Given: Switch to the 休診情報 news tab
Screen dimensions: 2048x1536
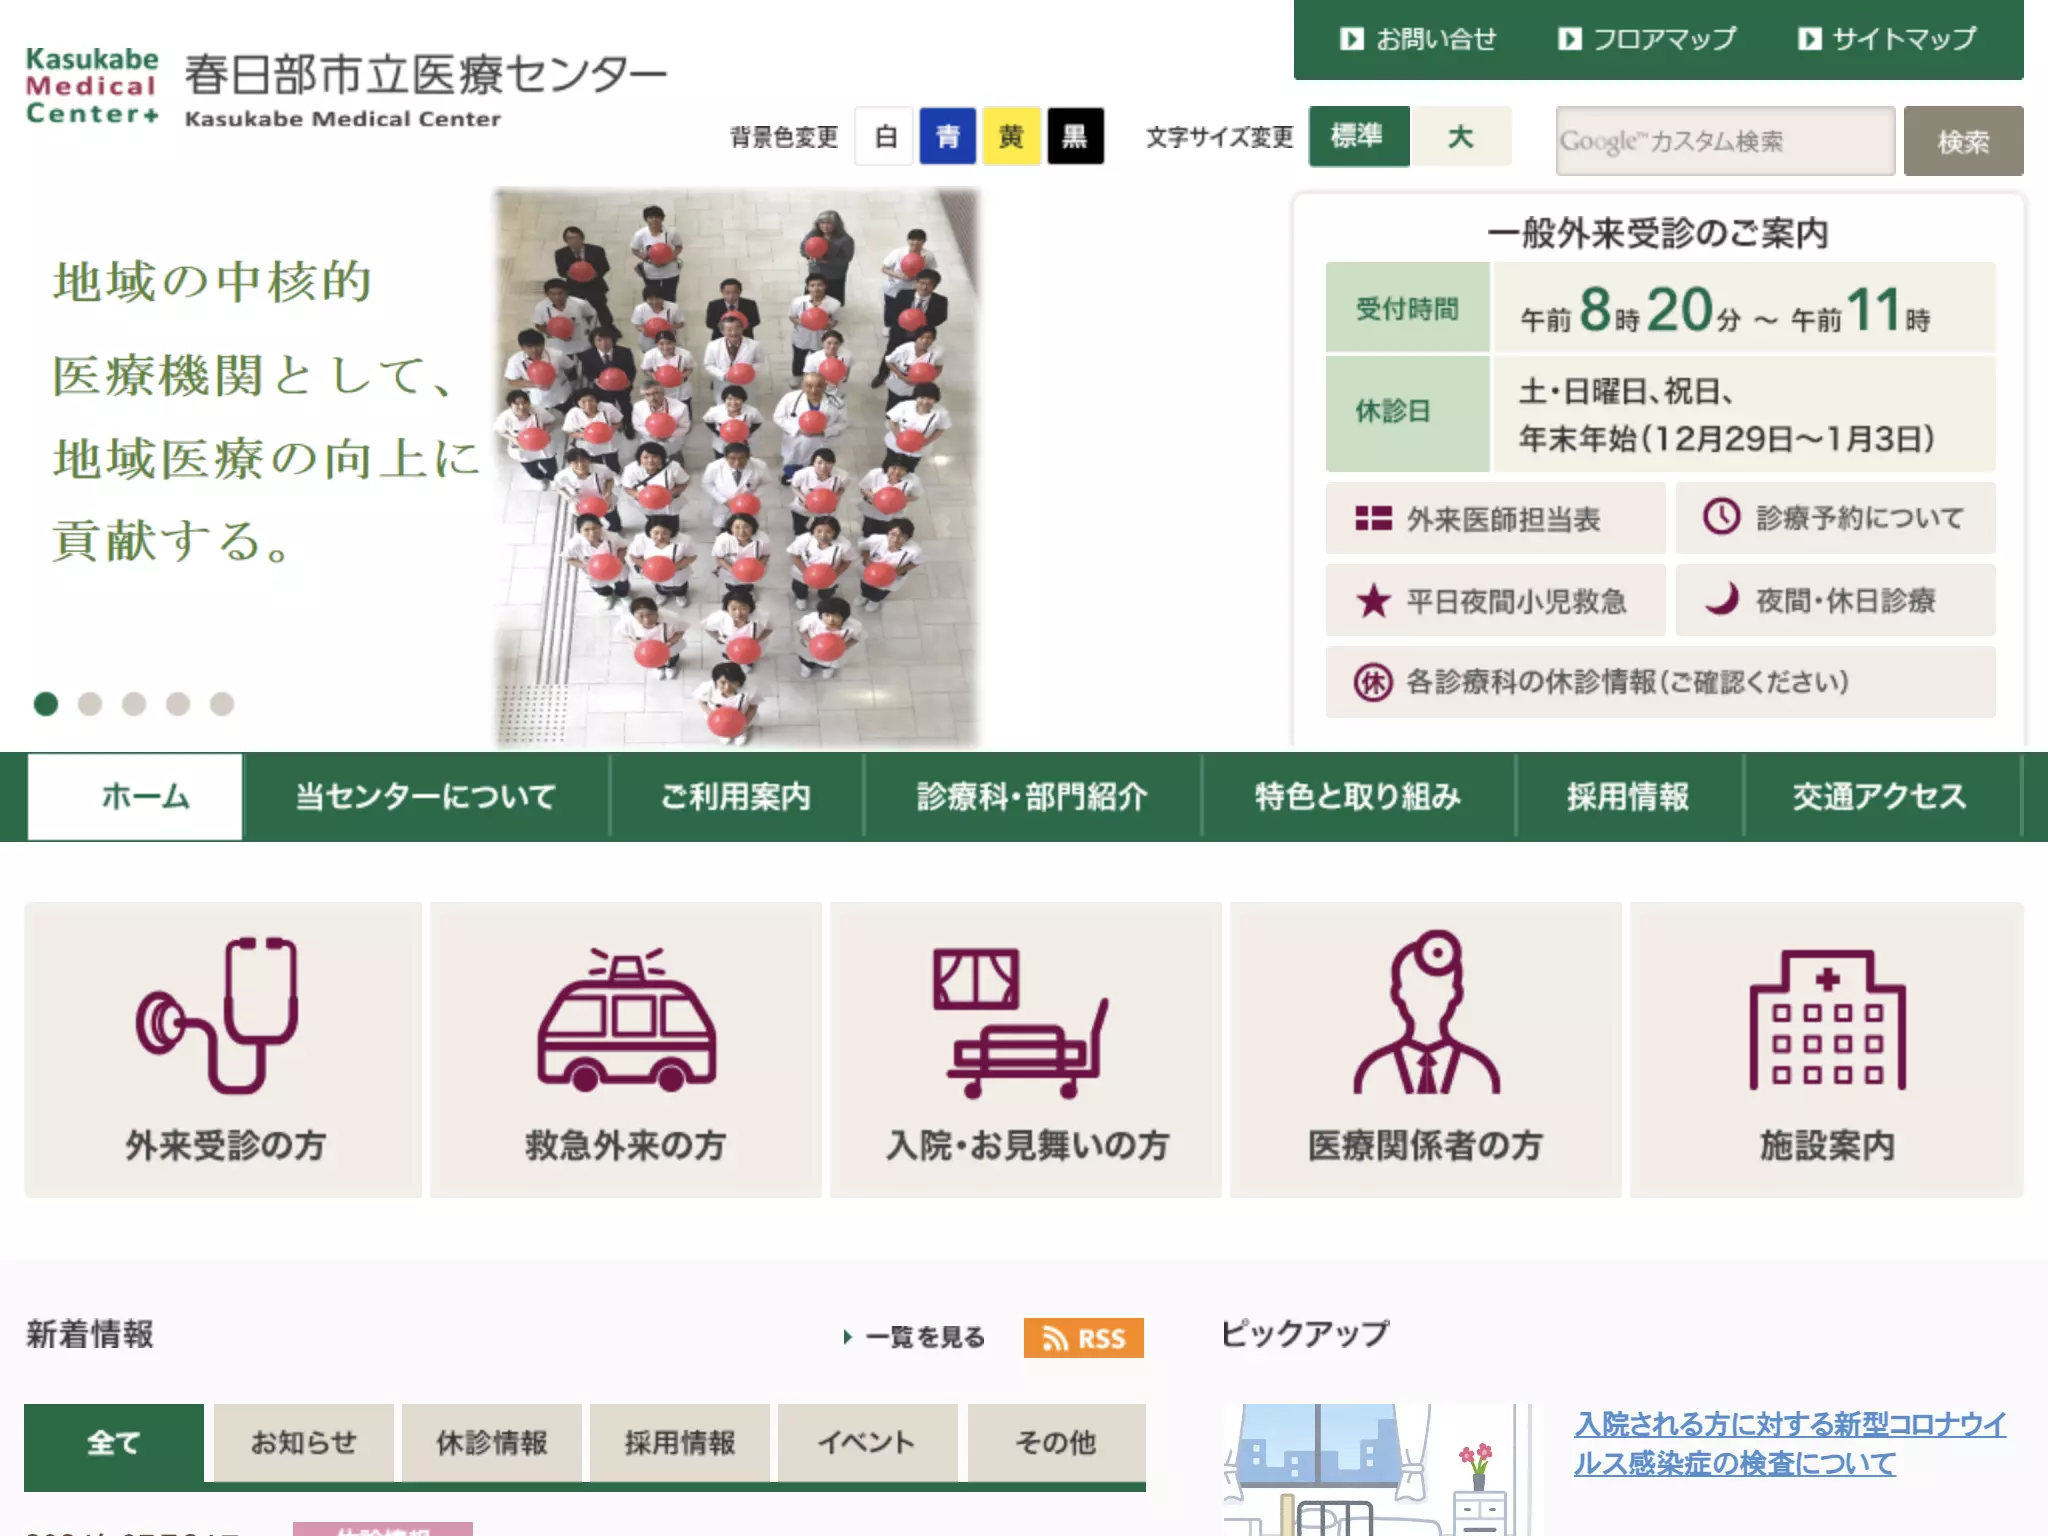Looking at the screenshot, I should 491,1443.
